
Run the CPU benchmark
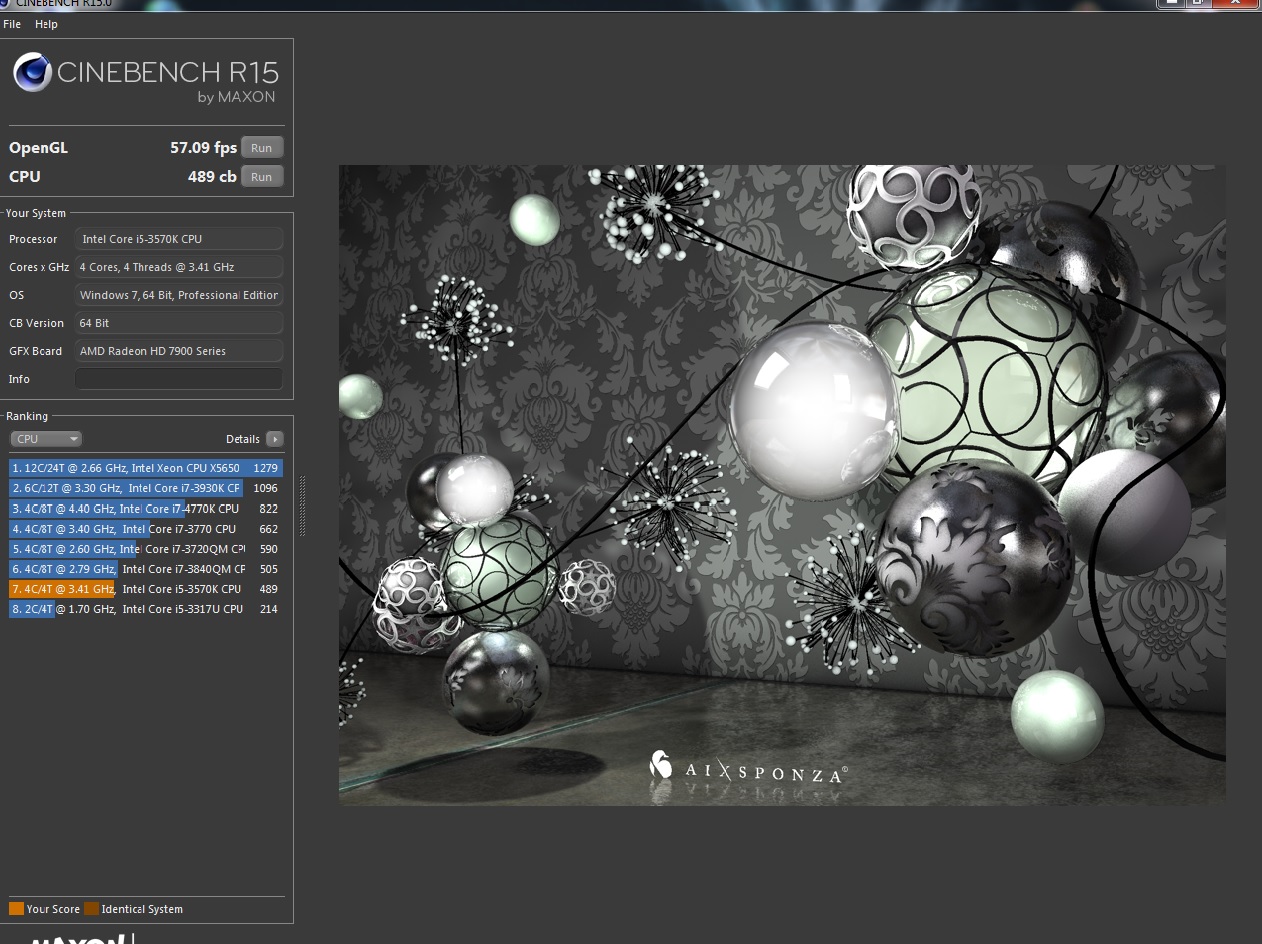[262, 176]
